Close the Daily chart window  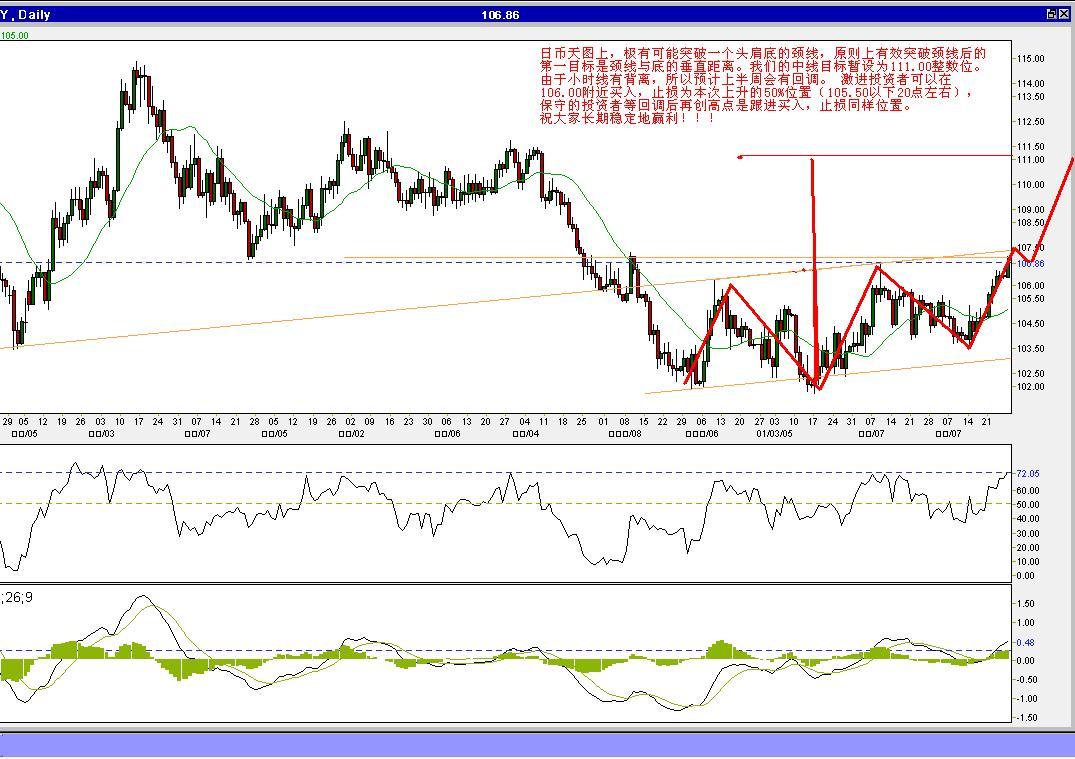coord(1065,14)
